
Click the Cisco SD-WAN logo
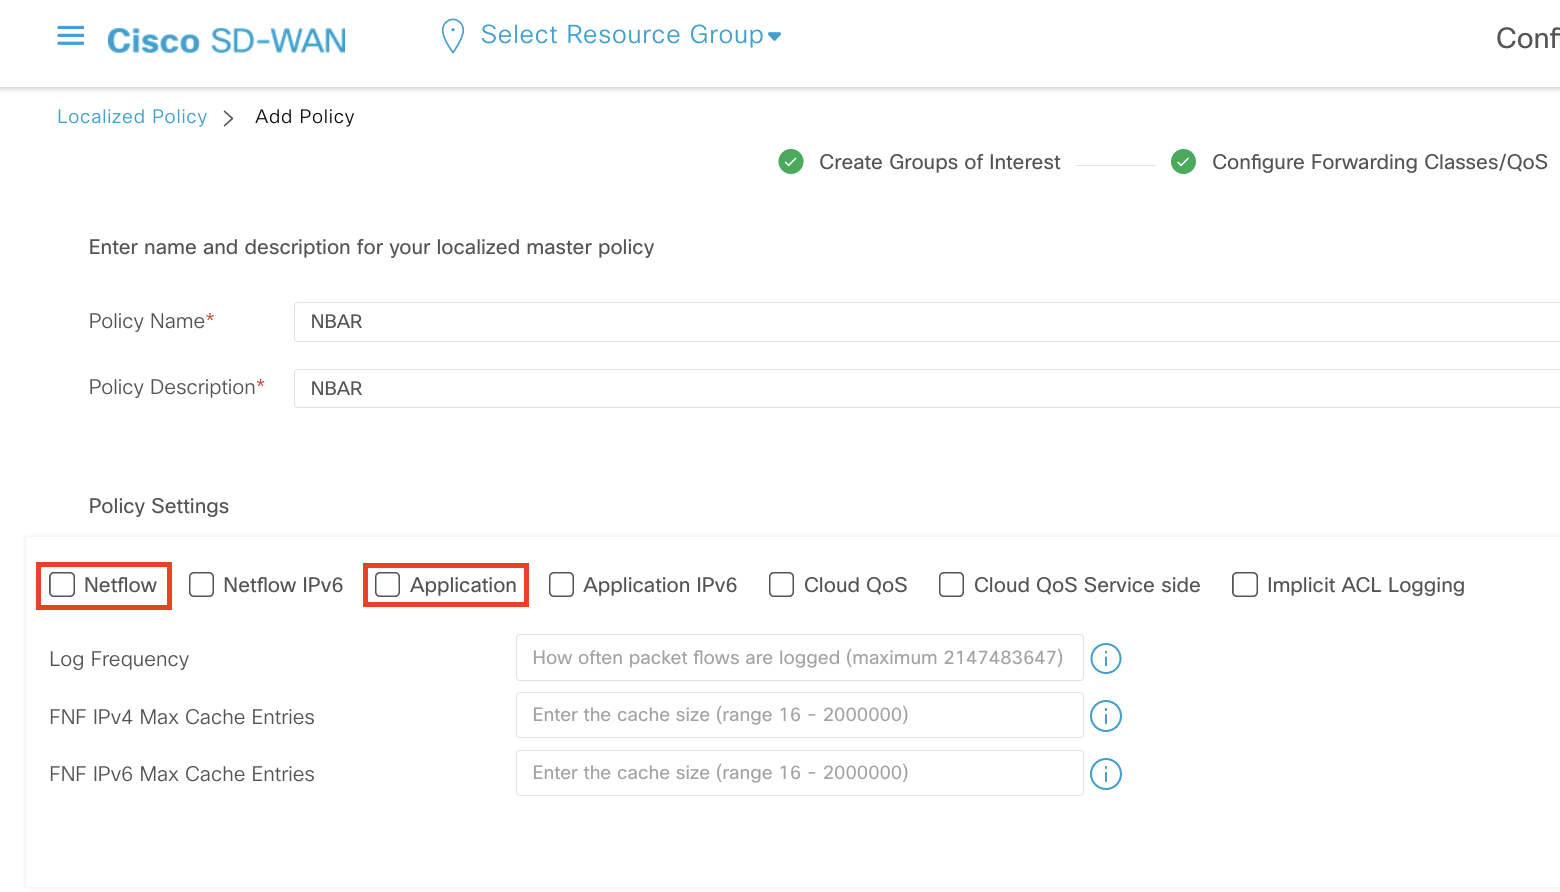(x=226, y=40)
